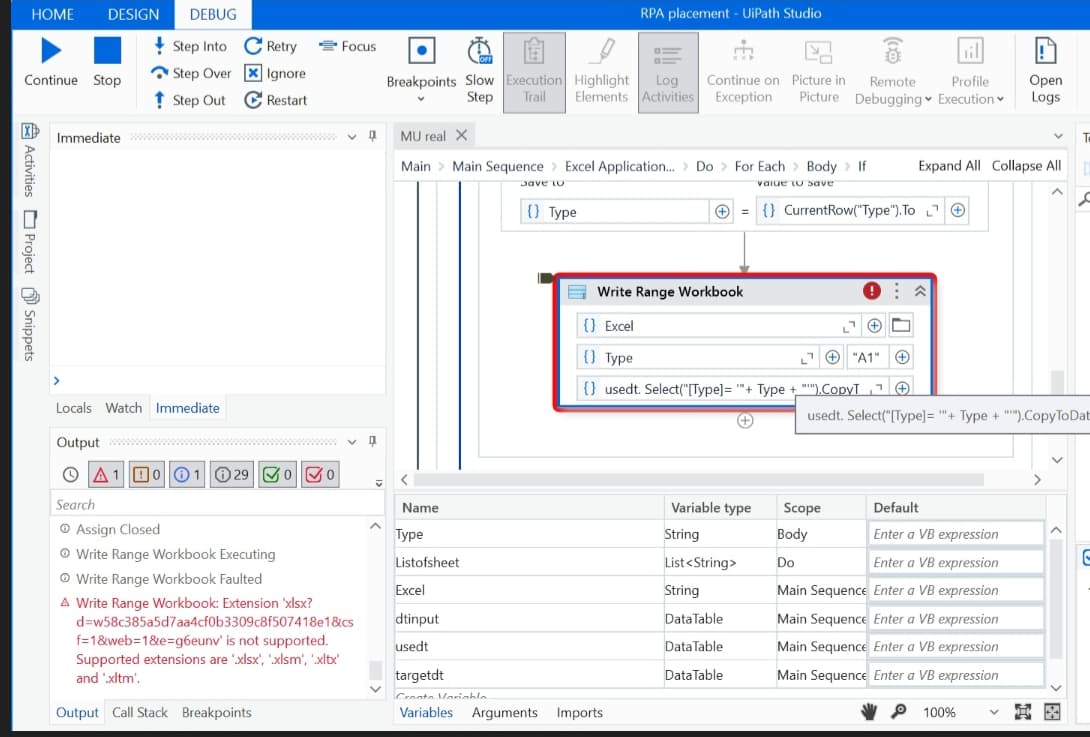Pin the Immediate panel

pos(373,136)
